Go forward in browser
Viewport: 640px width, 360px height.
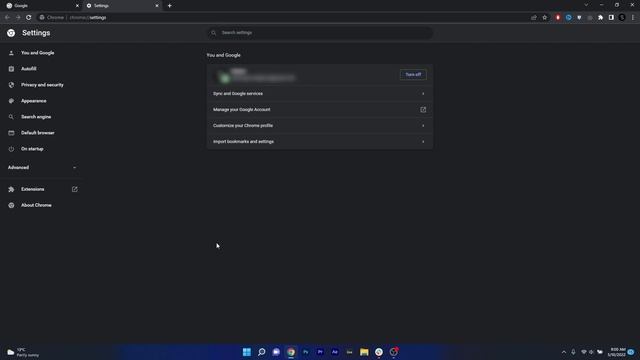(18, 18)
